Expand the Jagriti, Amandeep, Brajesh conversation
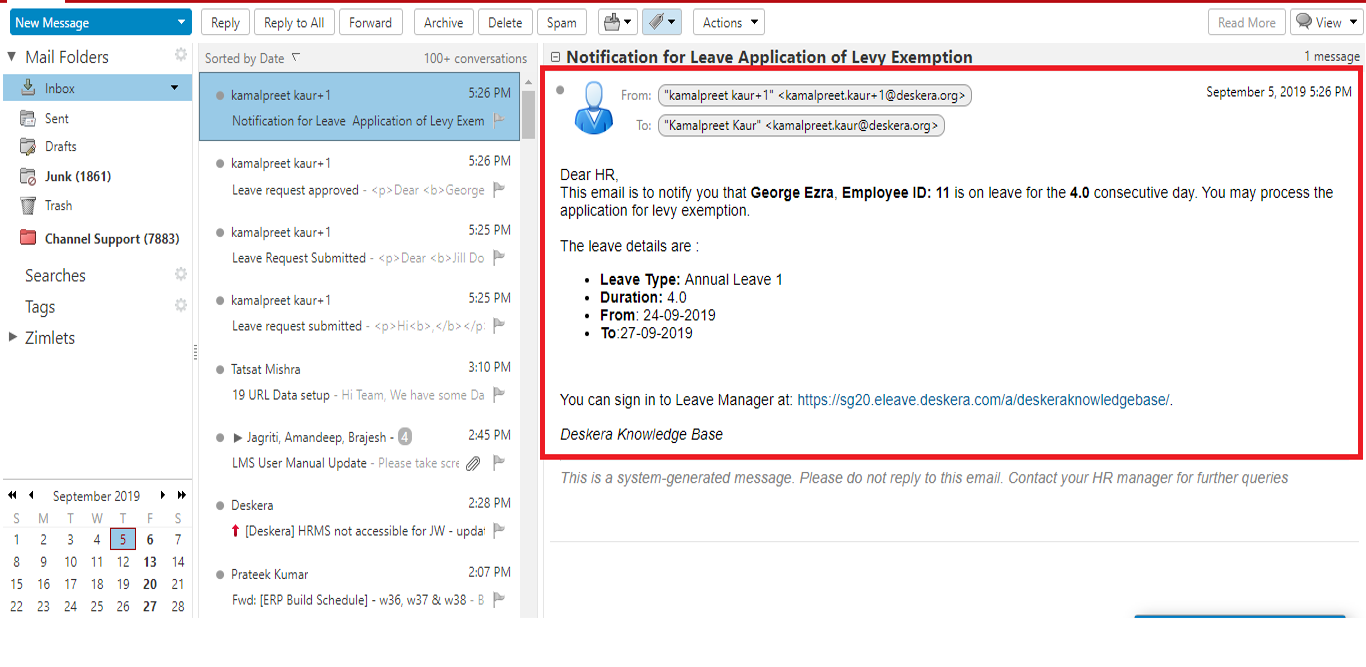 click(x=237, y=437)
